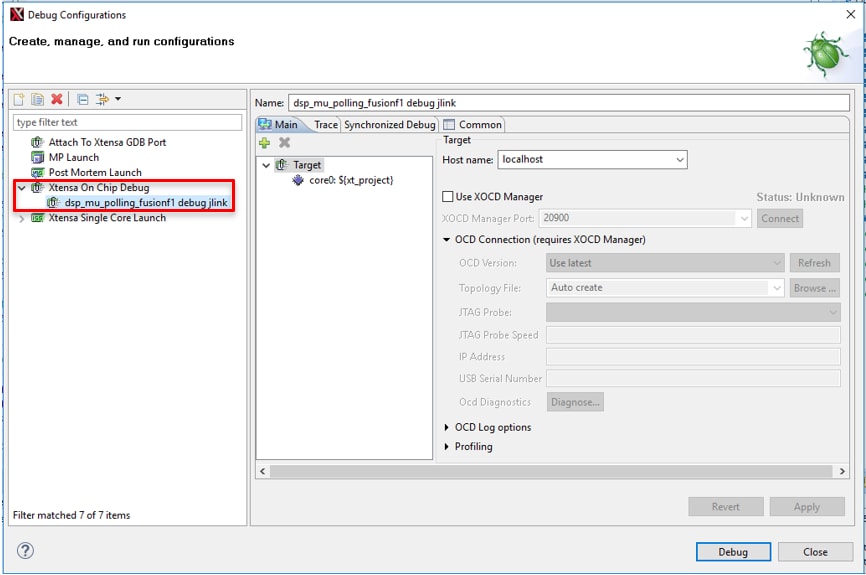This screenshot has width=866, height=575.
Task: Collapse the Xtensa On Chip Debug node
Action: click(x=22, y=188)
